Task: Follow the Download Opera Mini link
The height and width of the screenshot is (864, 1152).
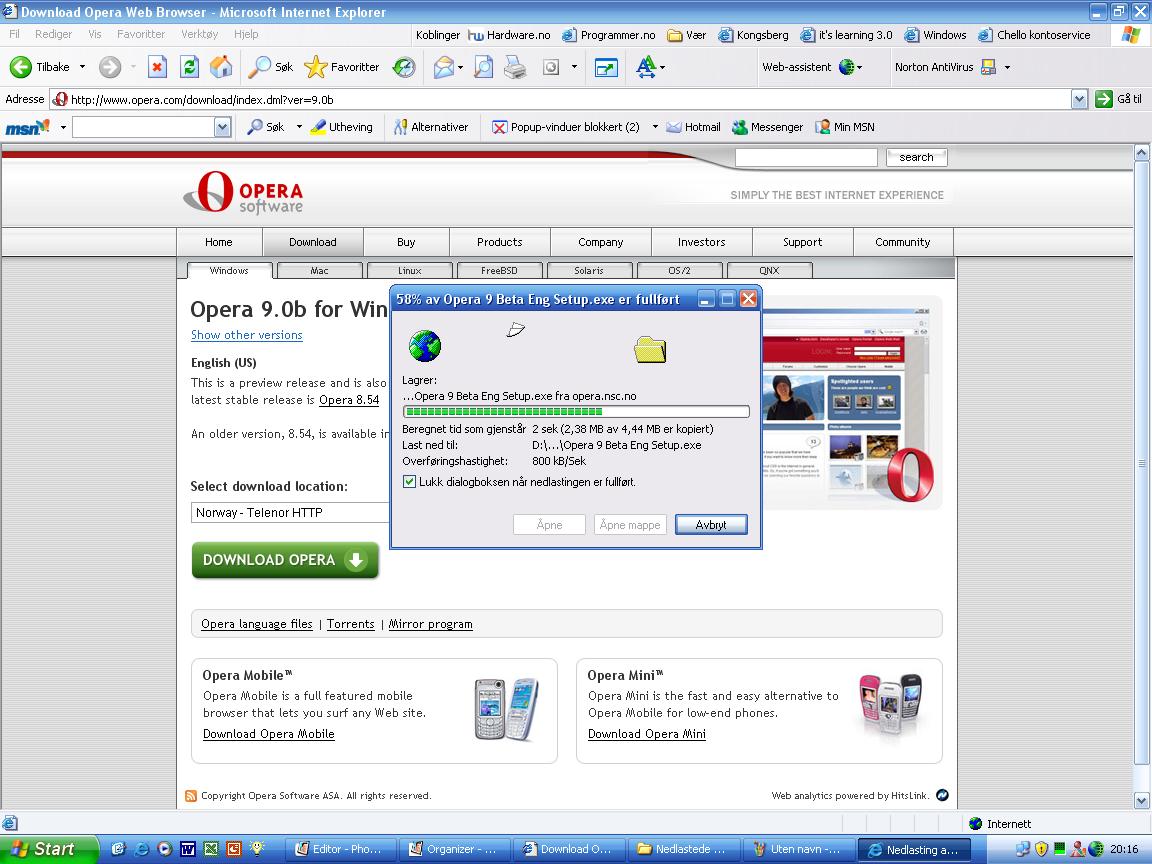Action: click(x=647, y=734)
